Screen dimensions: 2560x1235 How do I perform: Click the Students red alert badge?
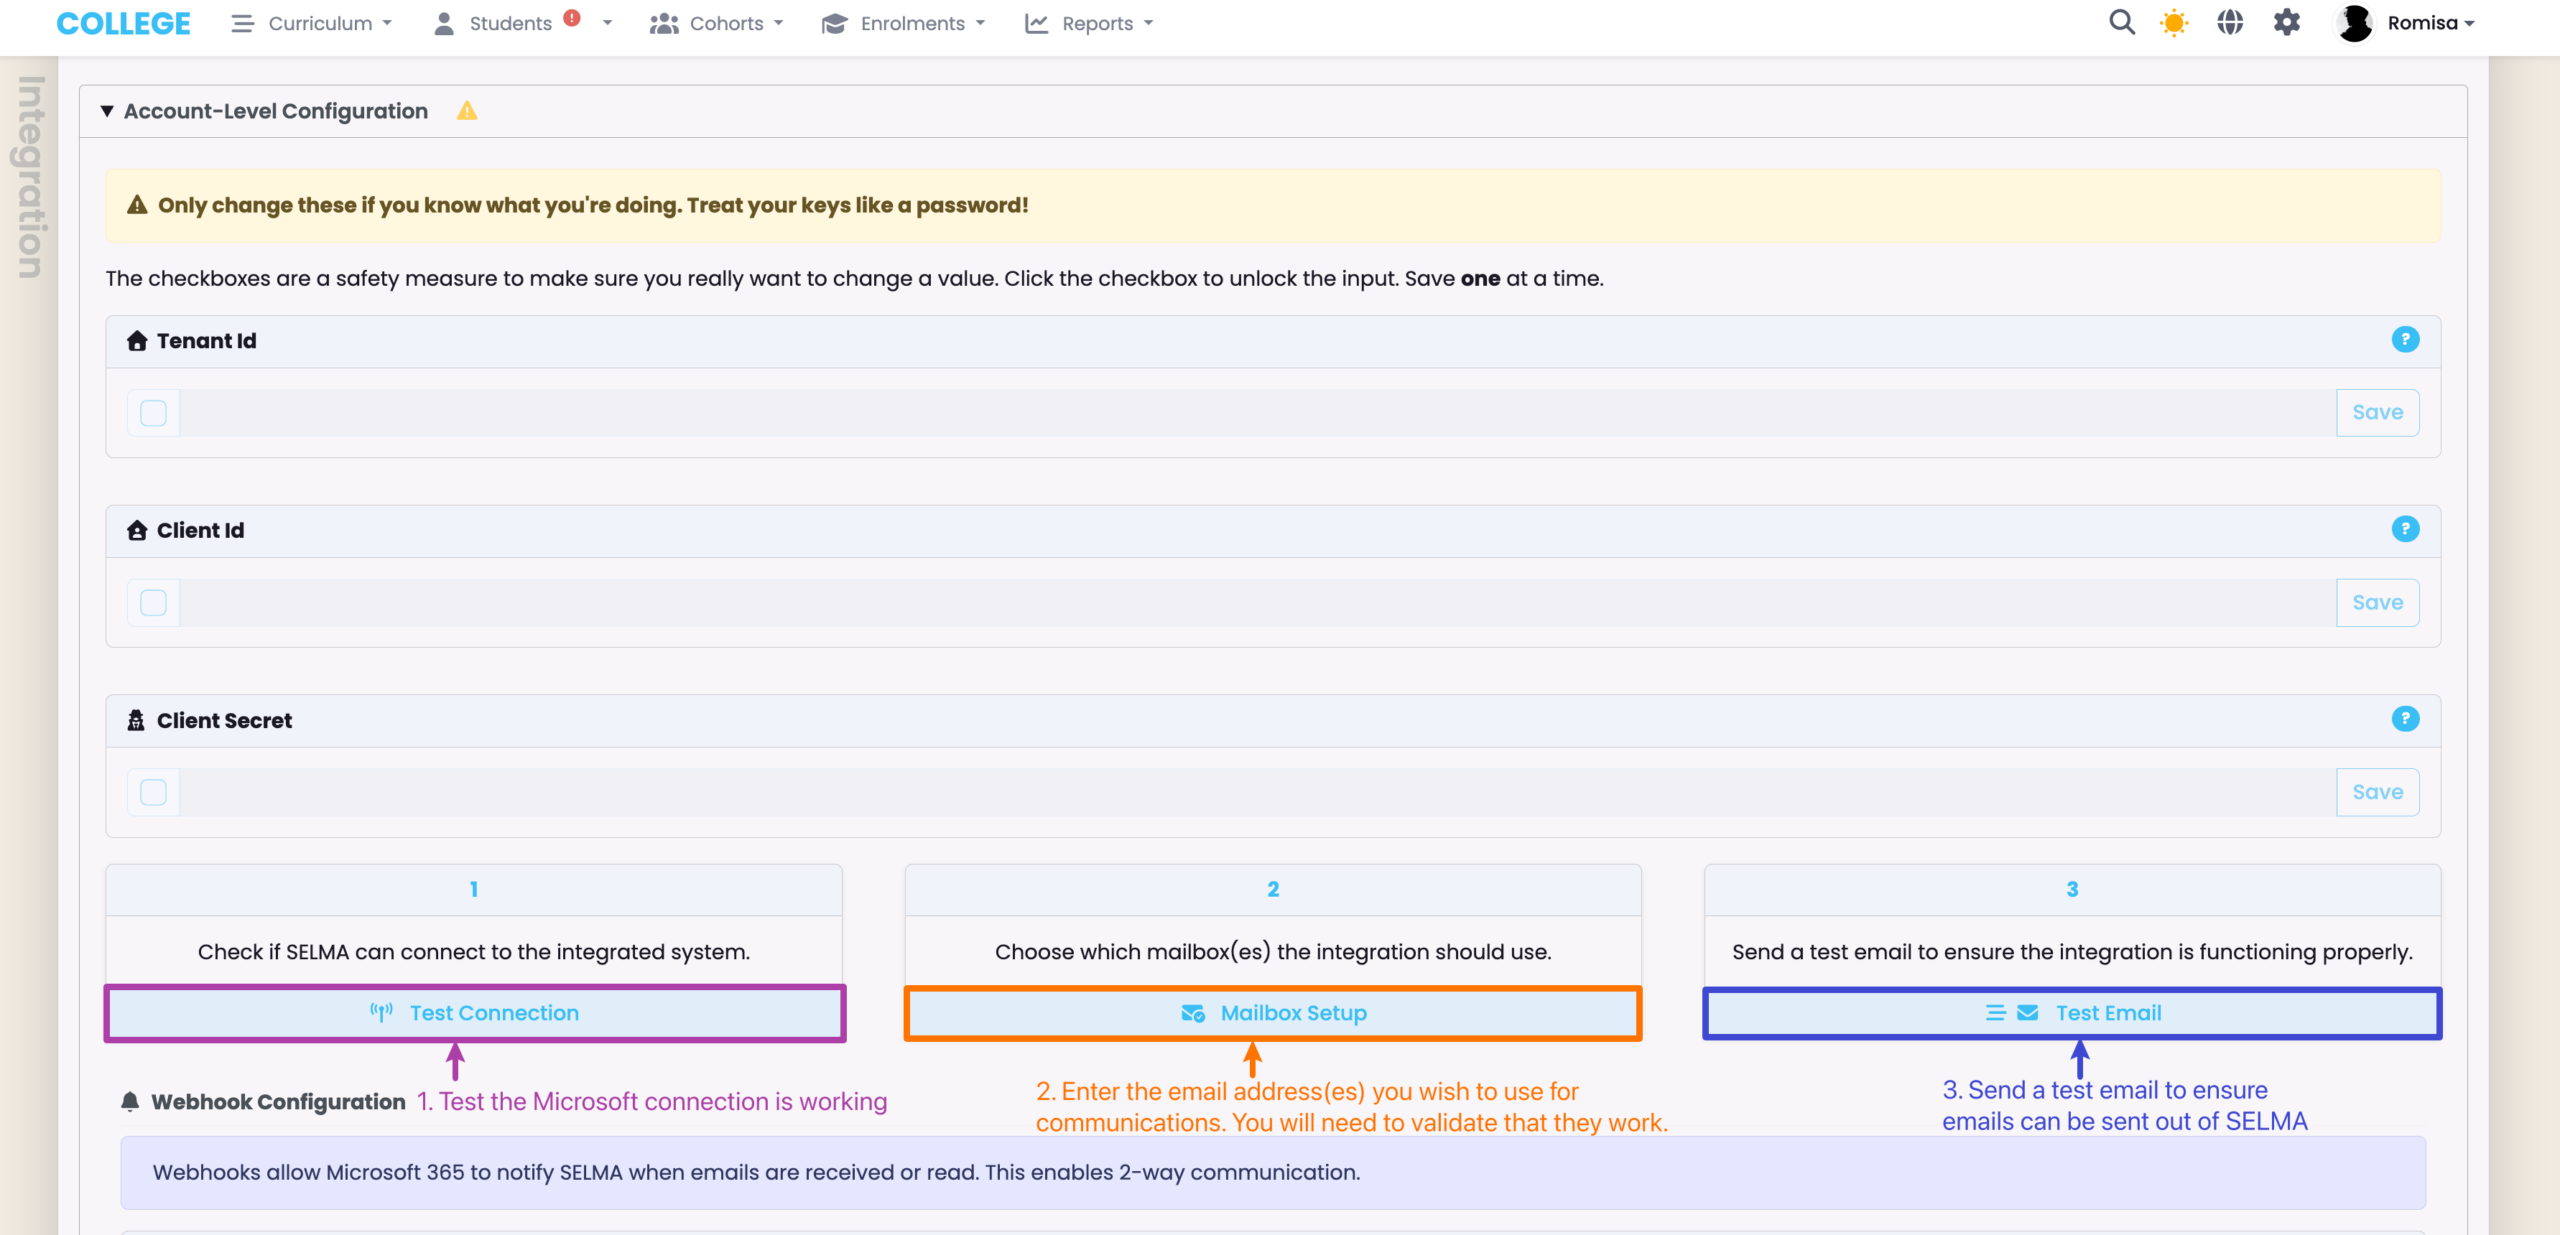click(572, 17)
